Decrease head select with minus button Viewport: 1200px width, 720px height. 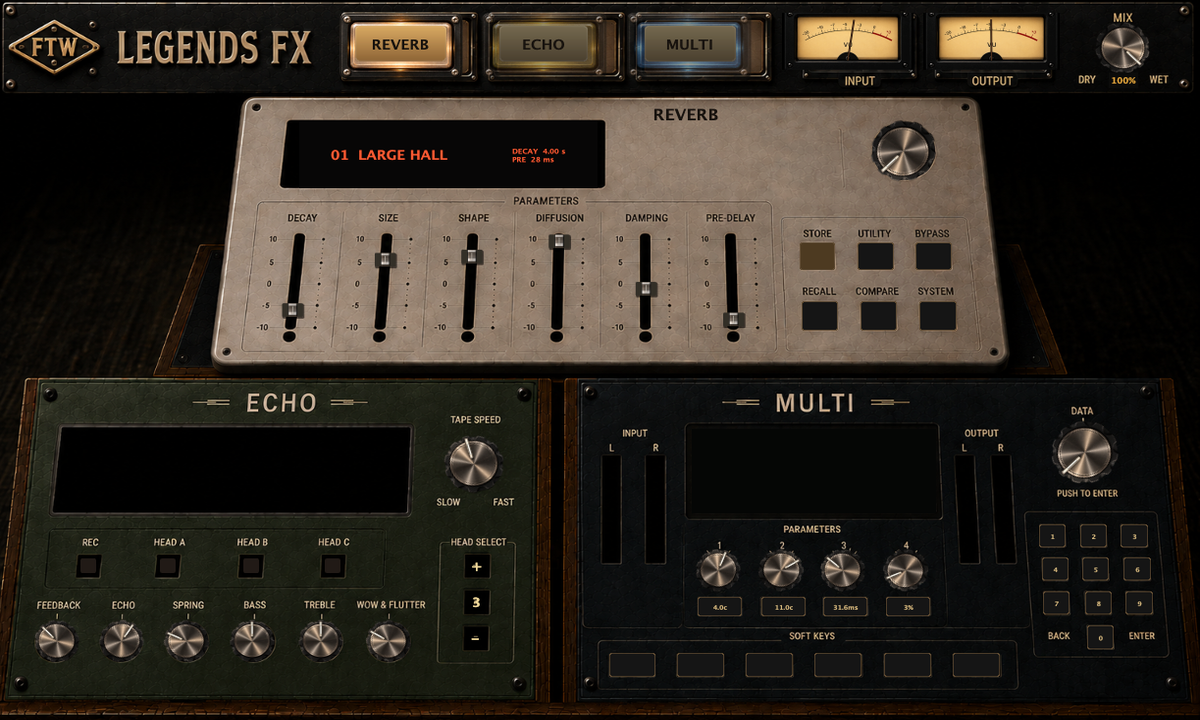pyautogui.click(x=476, y=638)
